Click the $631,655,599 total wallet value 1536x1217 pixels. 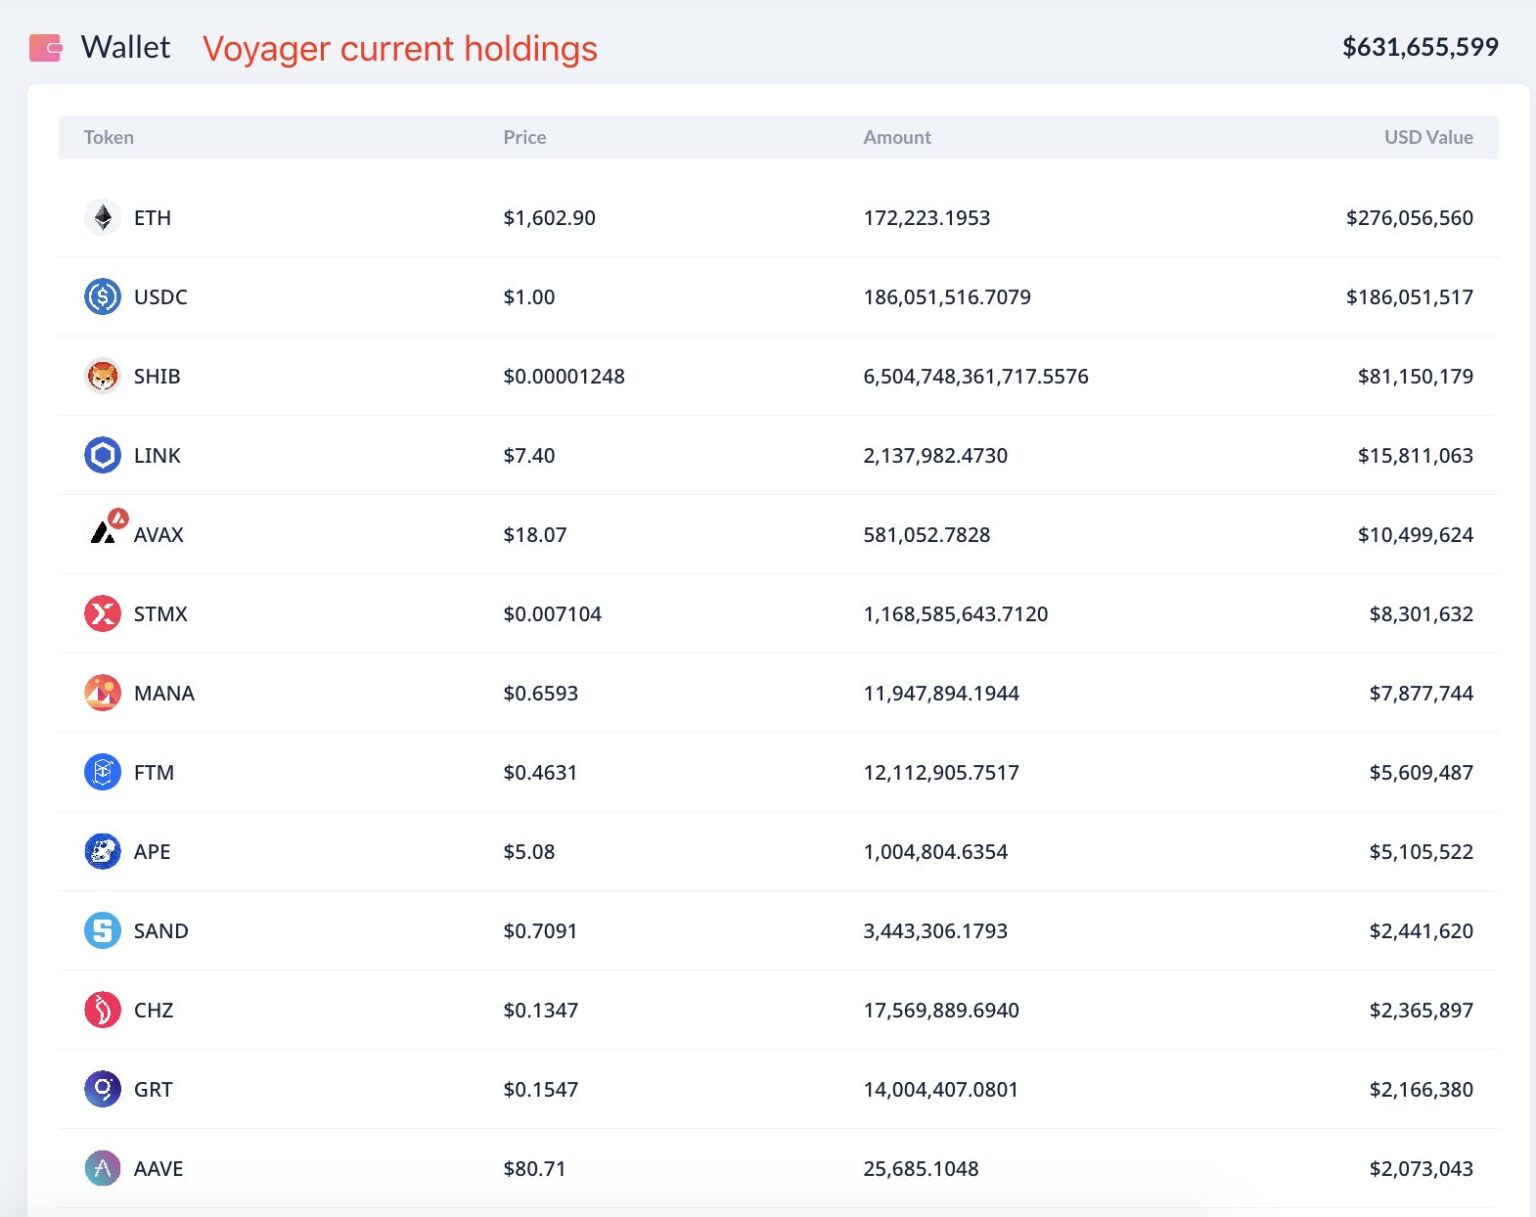1419,47
